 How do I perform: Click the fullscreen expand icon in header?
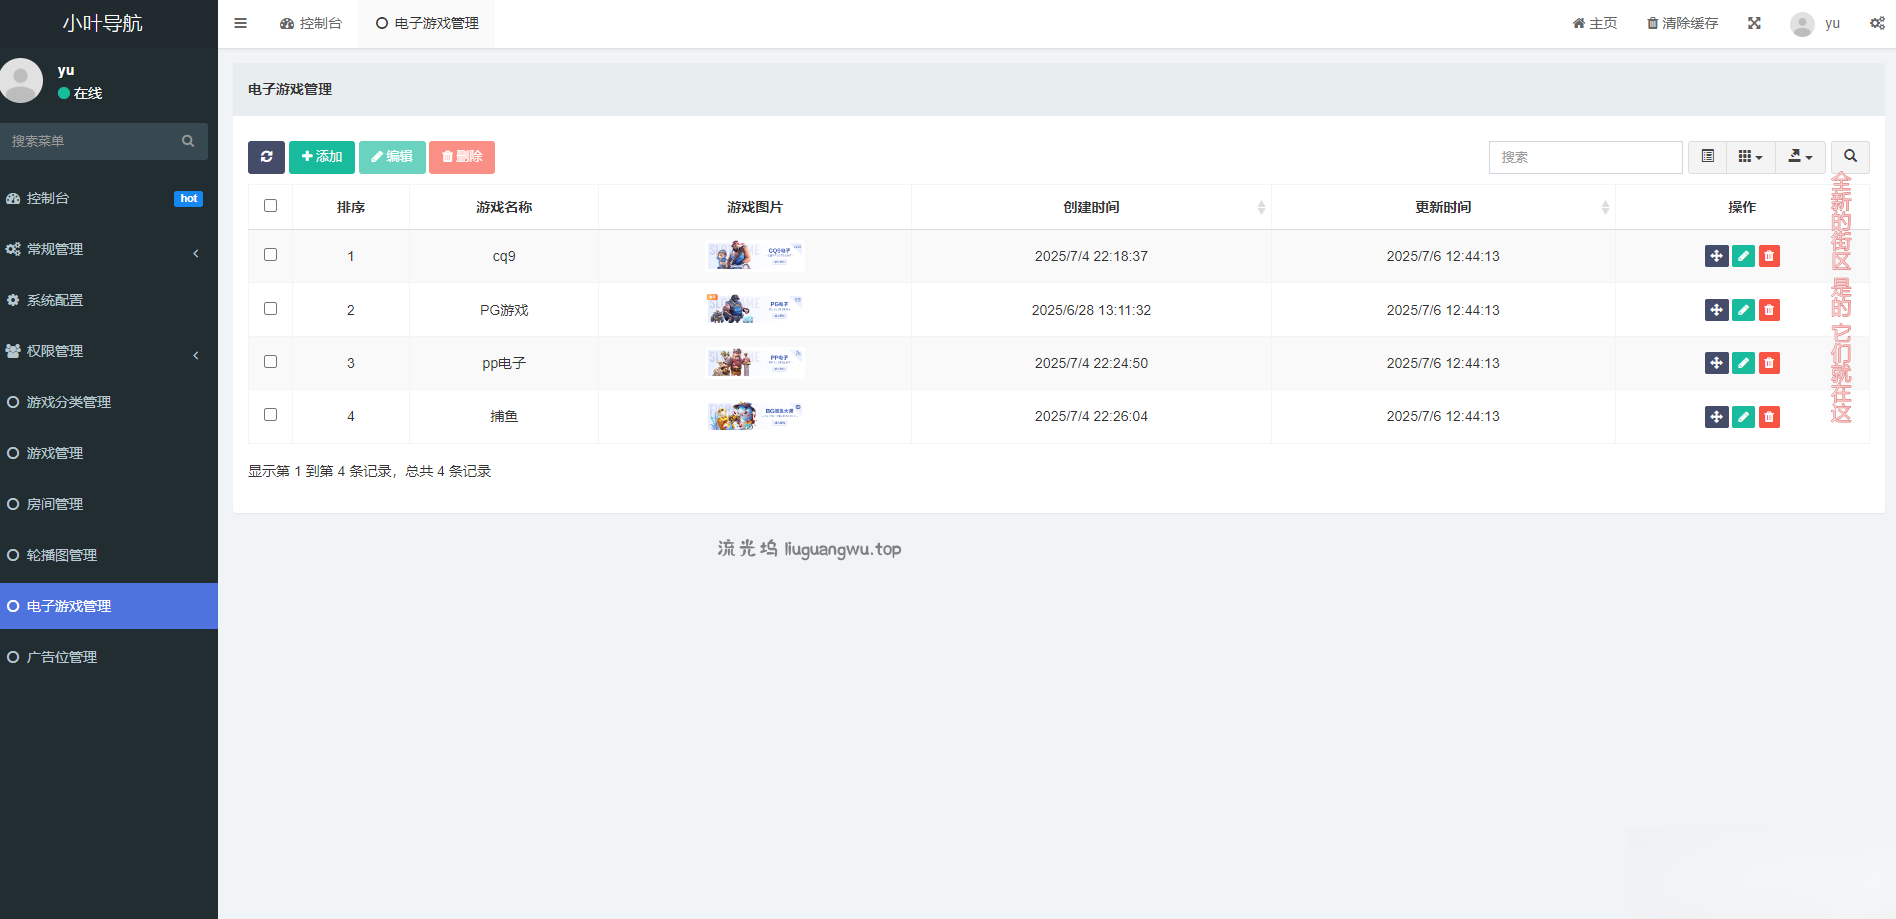[x=1754, y=23]
